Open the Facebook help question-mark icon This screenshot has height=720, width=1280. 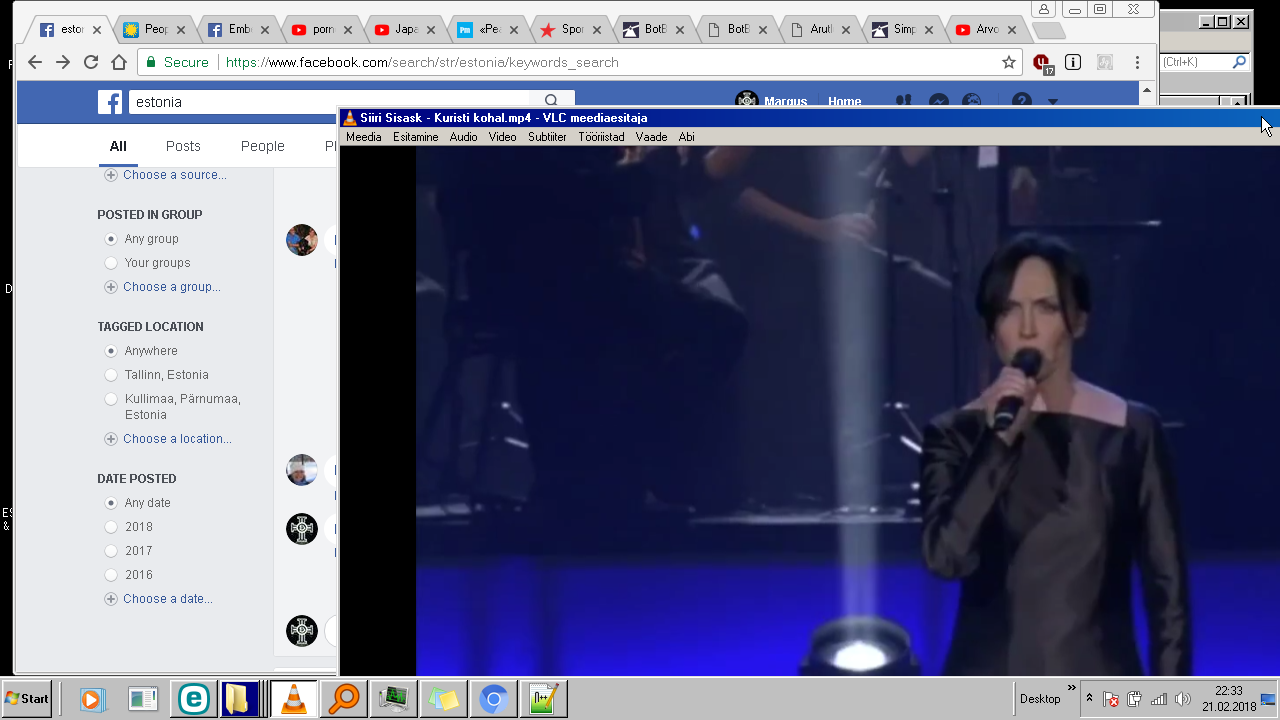tap(1021, 101)
